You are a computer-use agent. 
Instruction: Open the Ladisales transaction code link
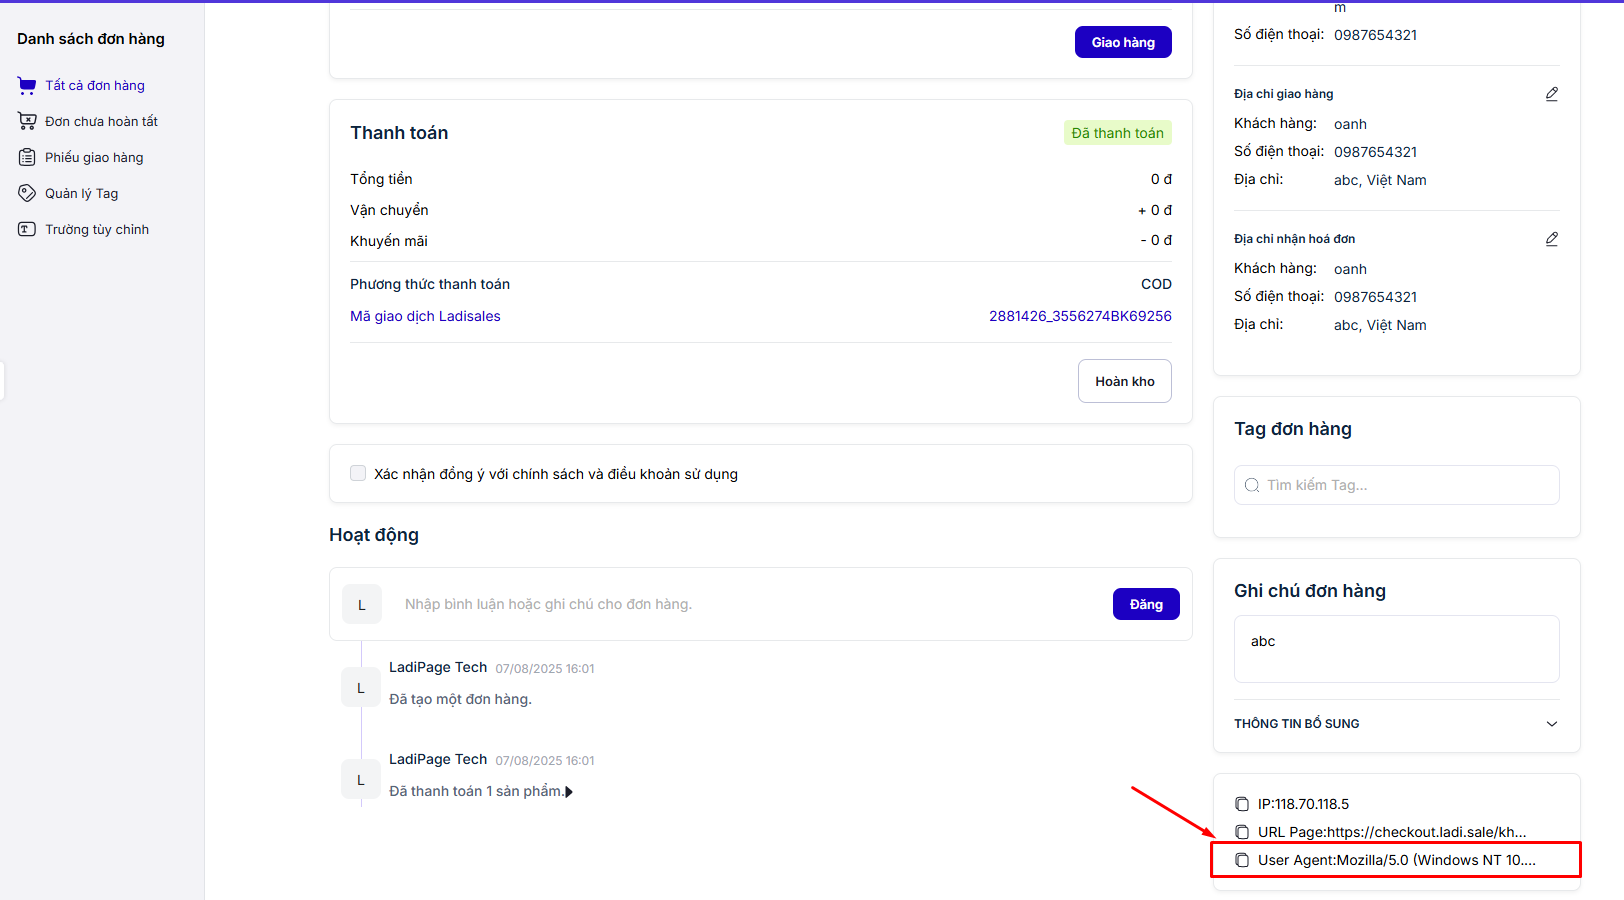coord(1080,316)
